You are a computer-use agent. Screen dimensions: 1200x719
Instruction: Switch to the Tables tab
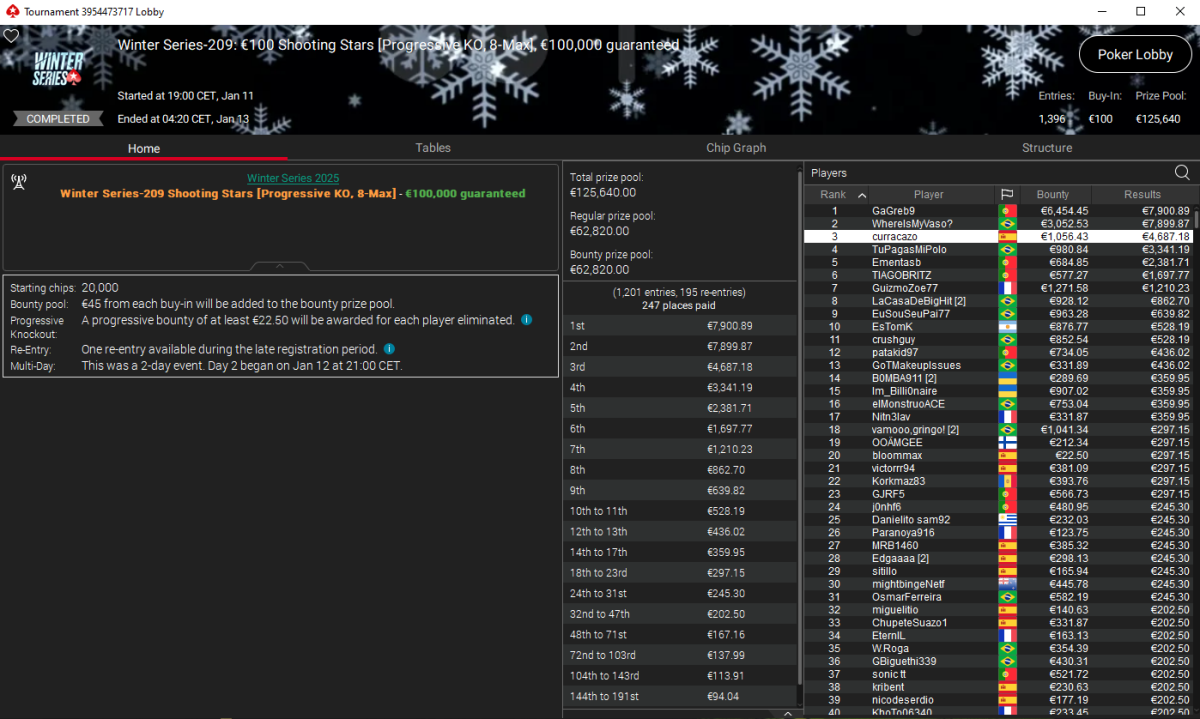point(433,148)
